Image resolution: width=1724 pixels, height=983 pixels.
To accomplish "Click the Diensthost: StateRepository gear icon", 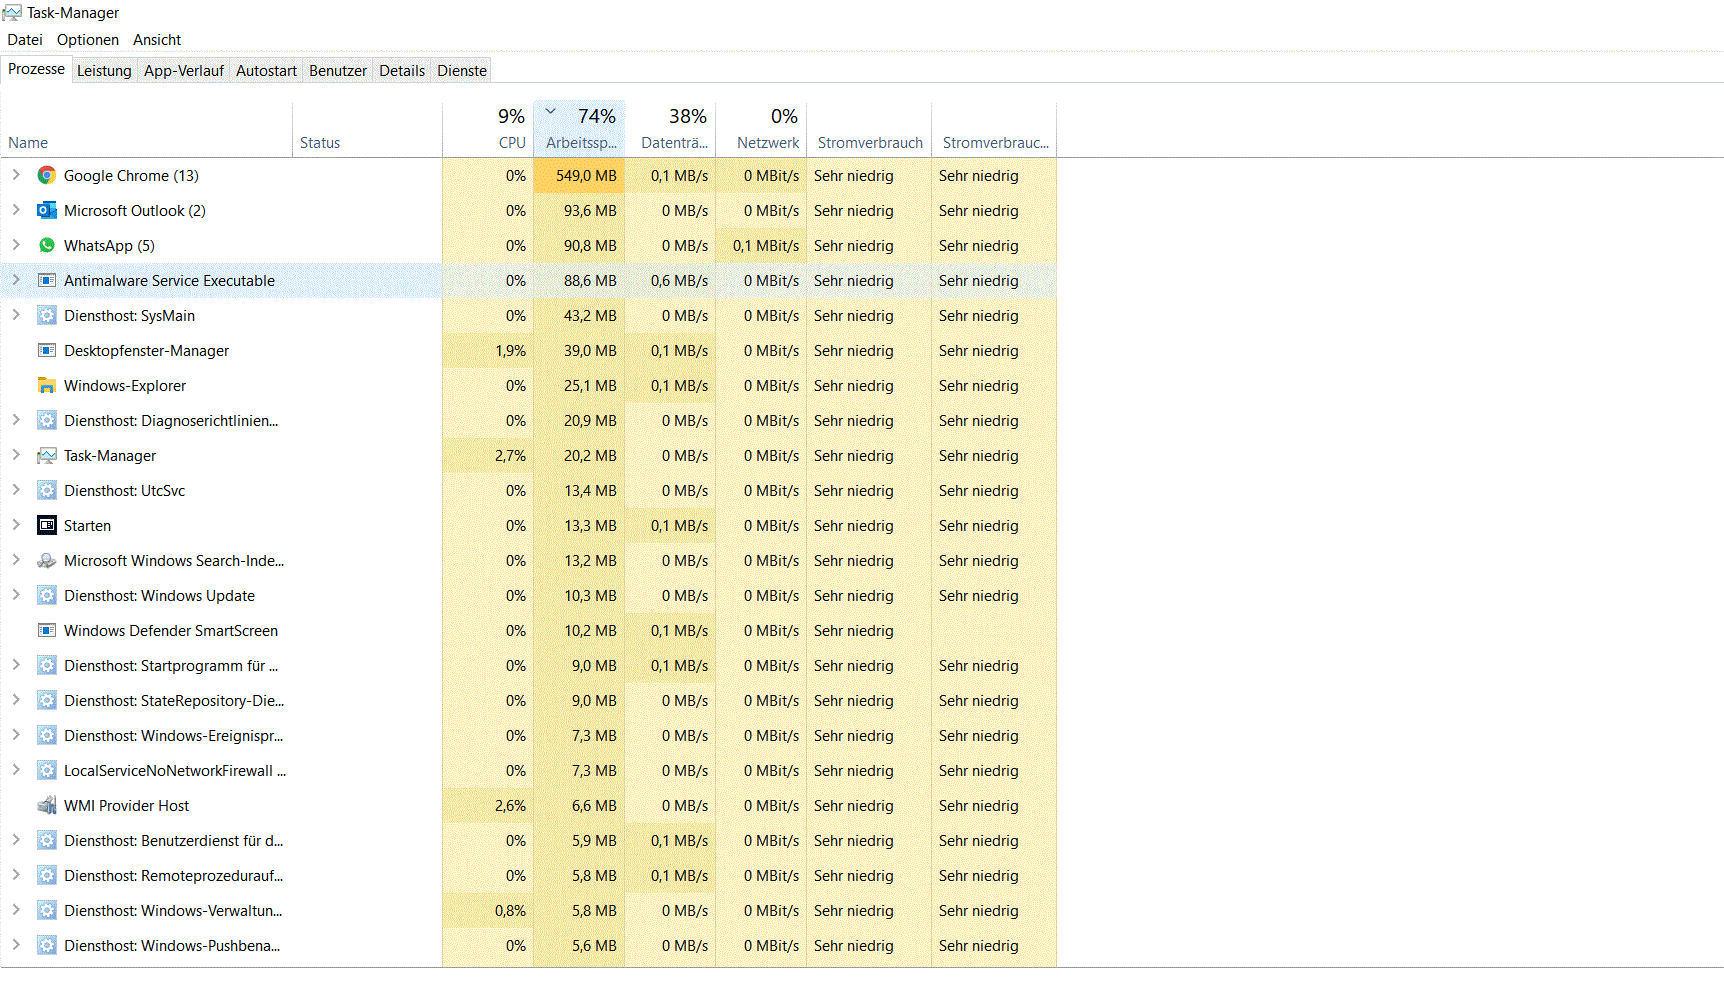I will 47,701.
